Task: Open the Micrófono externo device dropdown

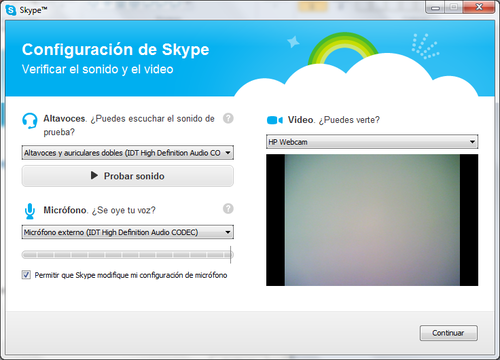Action: pyautogui.click(x=128, y=232)
